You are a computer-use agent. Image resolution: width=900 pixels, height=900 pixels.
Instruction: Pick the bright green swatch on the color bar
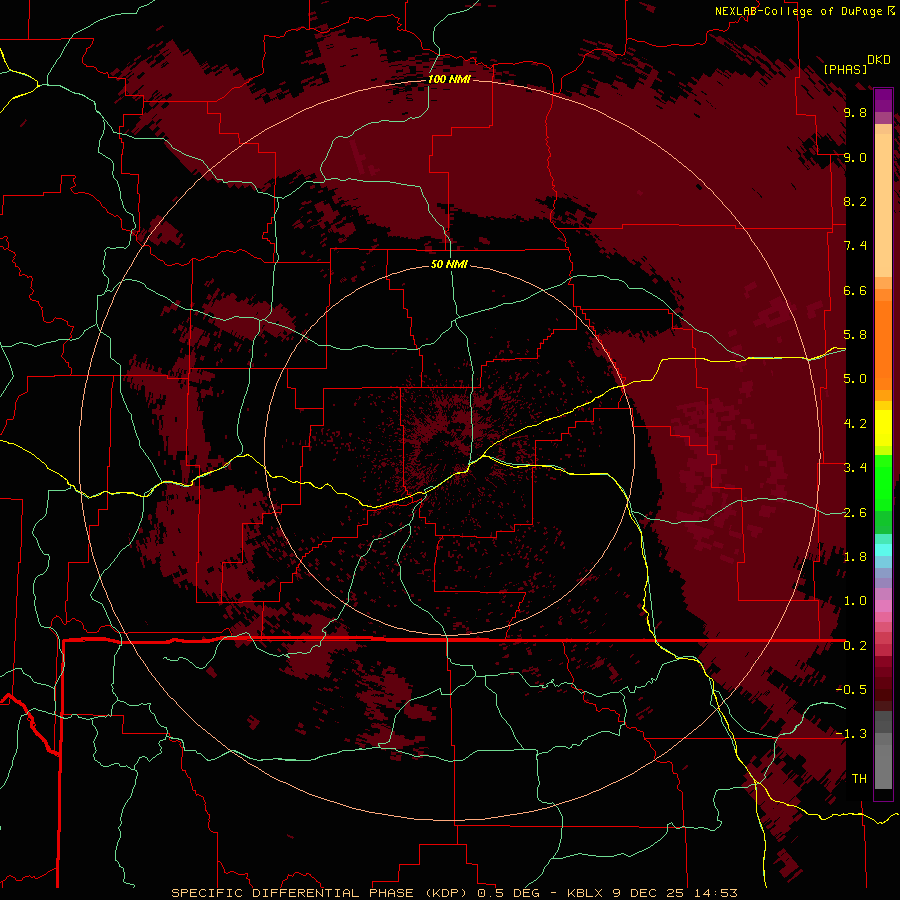[x=883, y=482]
